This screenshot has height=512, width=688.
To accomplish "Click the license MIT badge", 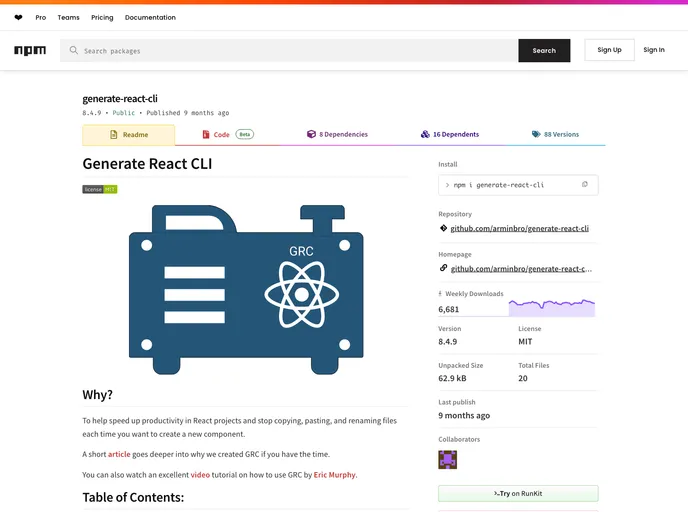I will click(100, 189).
